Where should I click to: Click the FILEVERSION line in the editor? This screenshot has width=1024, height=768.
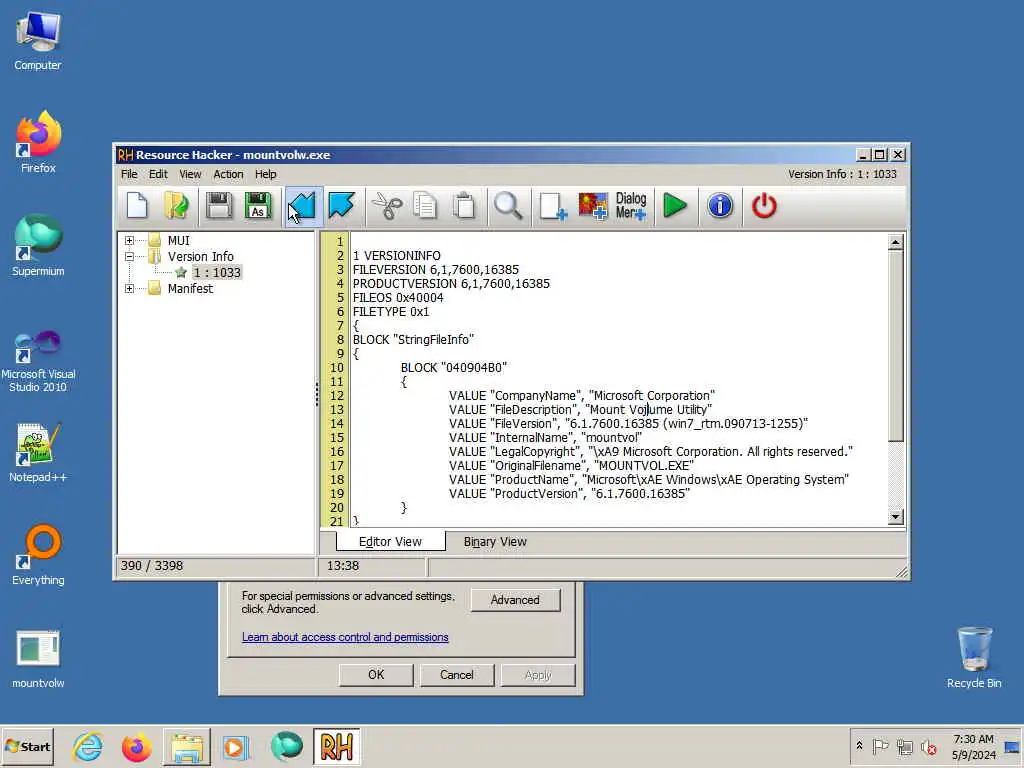436,270
